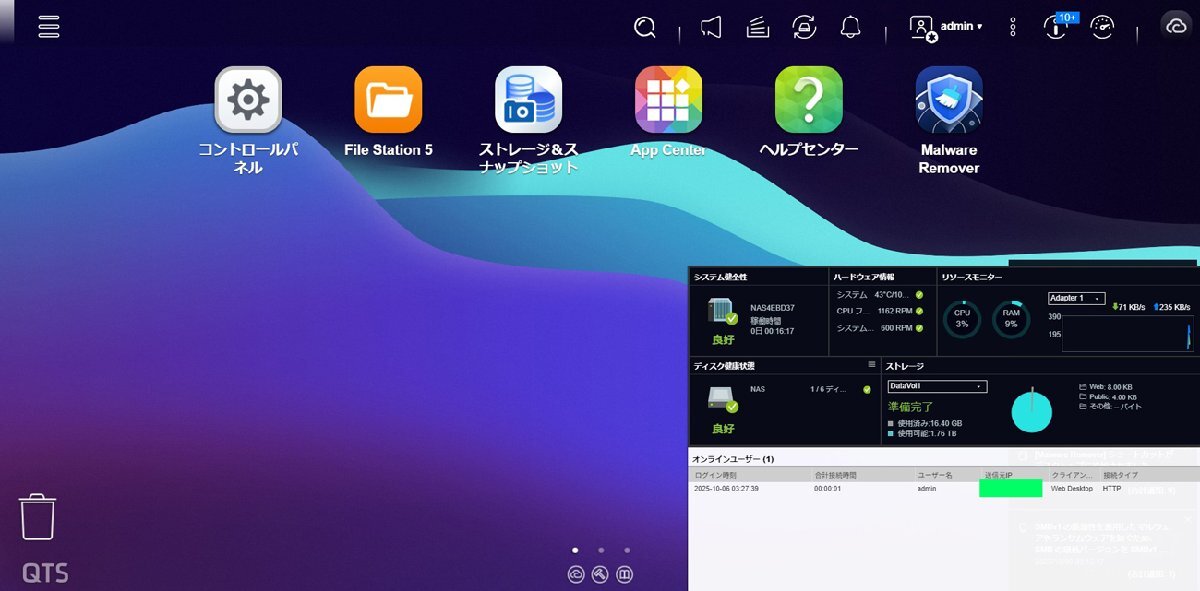Click the システム 43°C temperature row
1200x591 pixels.
(879, 295)
